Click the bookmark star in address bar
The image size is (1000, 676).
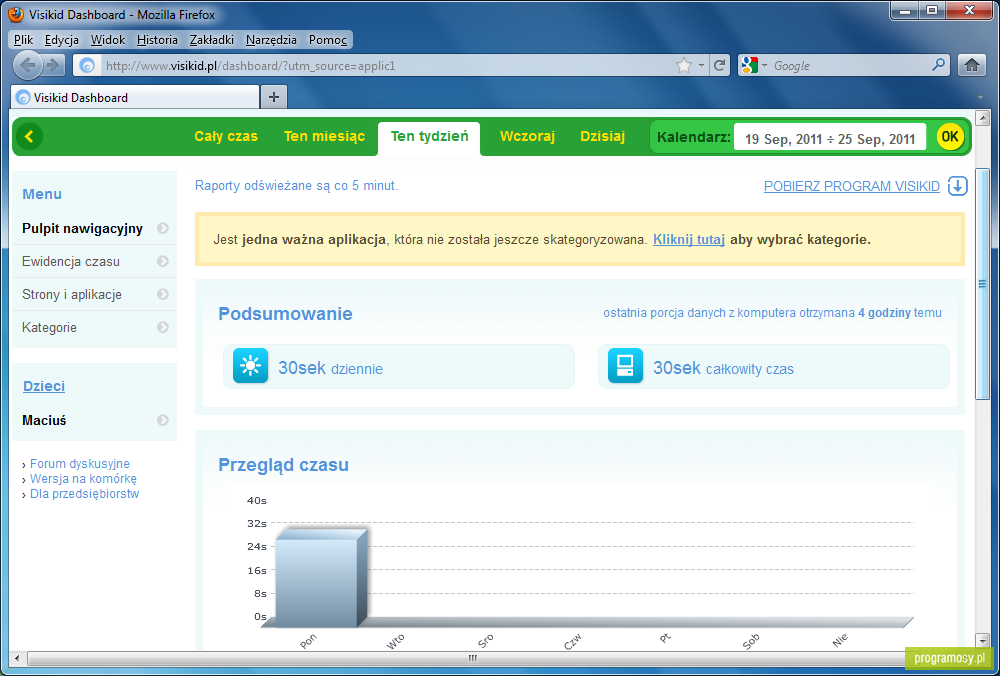pyautogui.click(x=684, y=65)
